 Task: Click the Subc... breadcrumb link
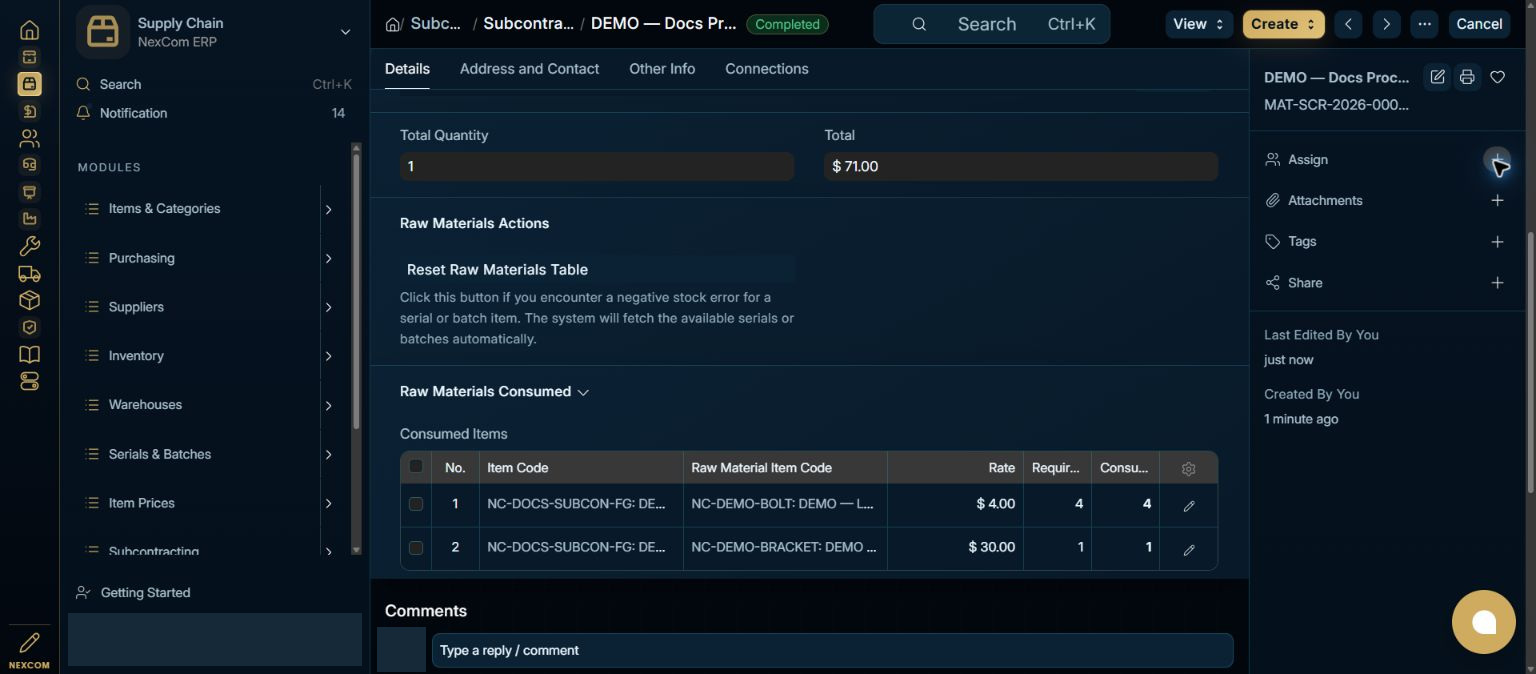tap(437, 24)
